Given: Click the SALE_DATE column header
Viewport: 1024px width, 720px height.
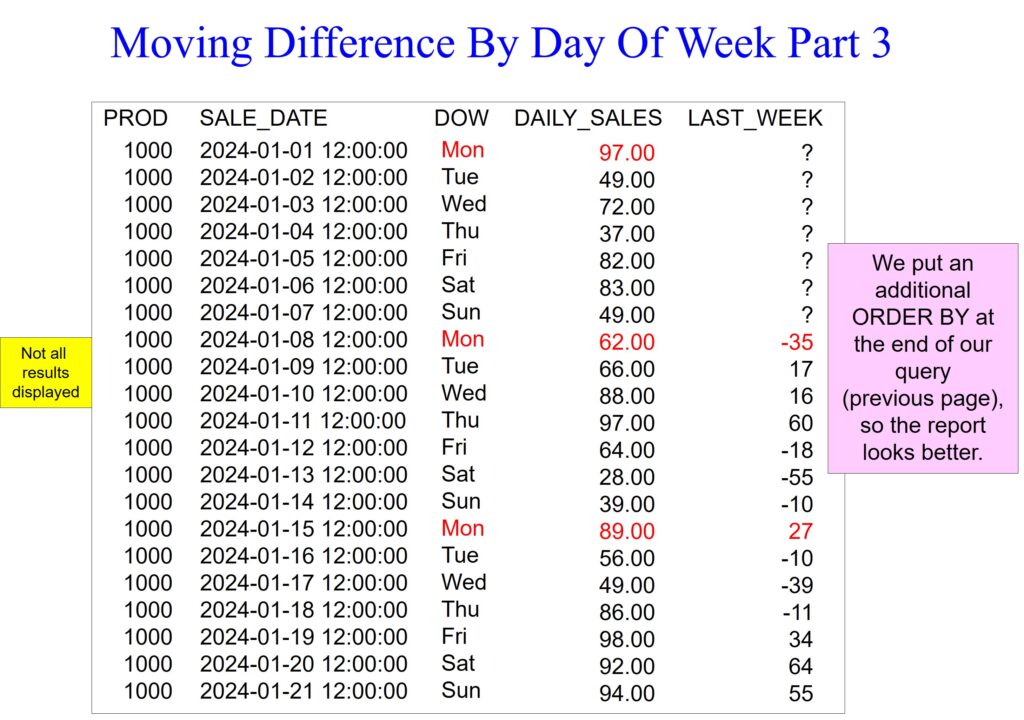Looking at the screenshot, I should [263, 118].
